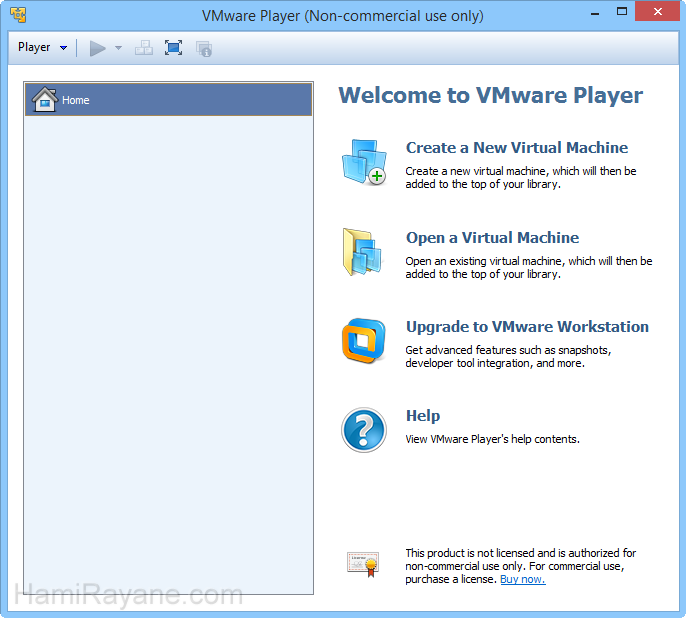
Task: Enter full screen mode via toolbar icon
Action: (x=173, y=48)
